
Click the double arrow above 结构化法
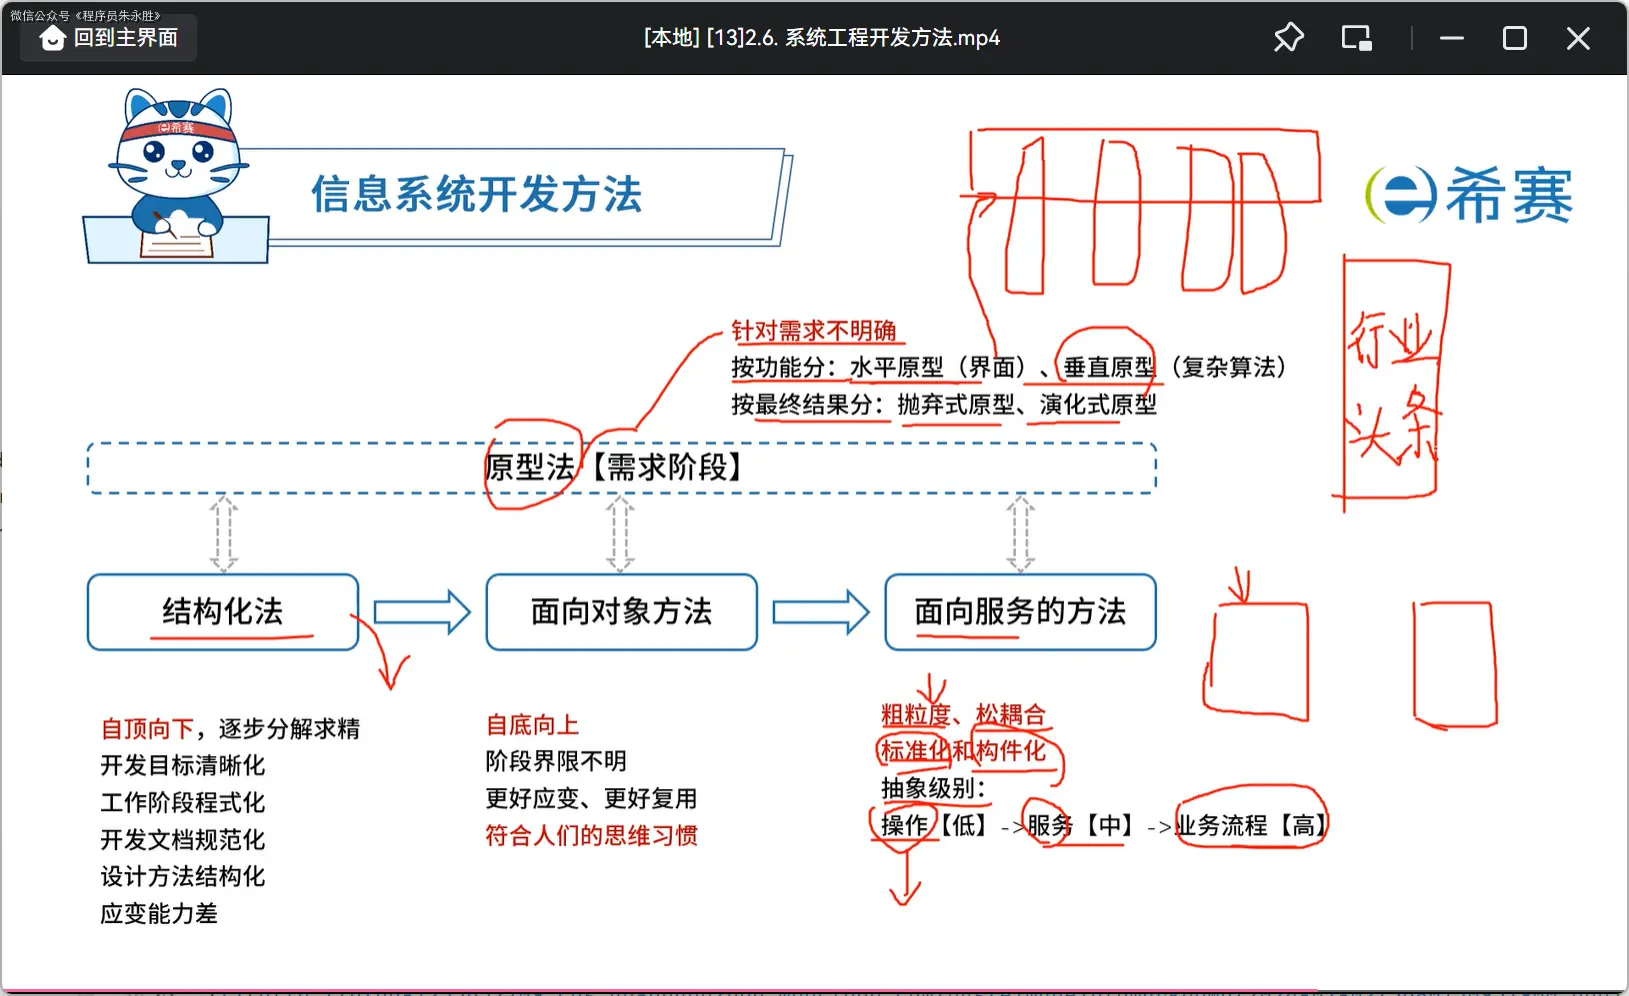coord(223,533)
